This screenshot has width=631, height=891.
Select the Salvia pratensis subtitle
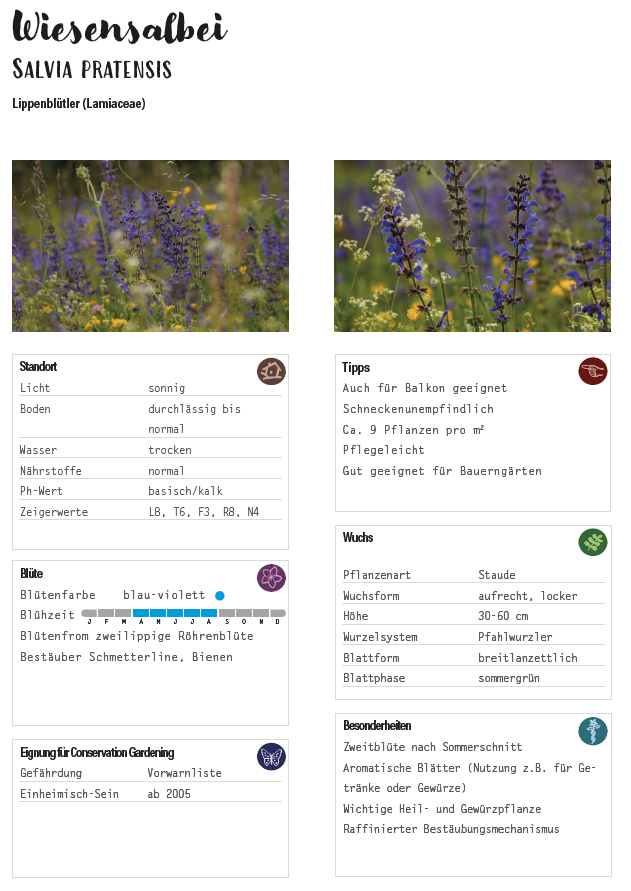(92, 69)
